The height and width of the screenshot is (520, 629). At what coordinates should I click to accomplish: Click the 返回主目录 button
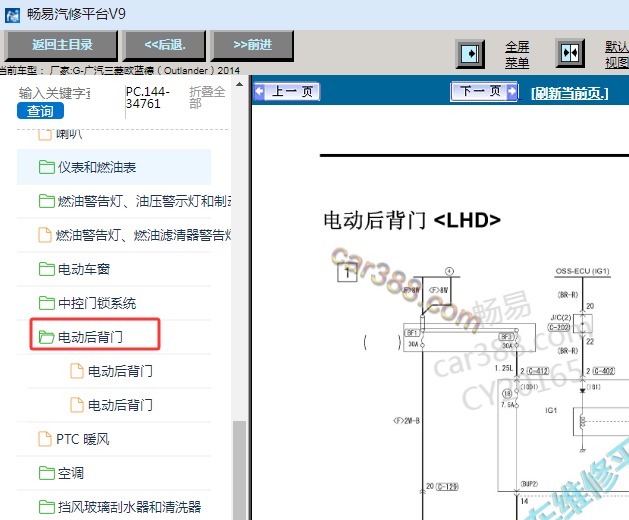(x=62, y=45)
